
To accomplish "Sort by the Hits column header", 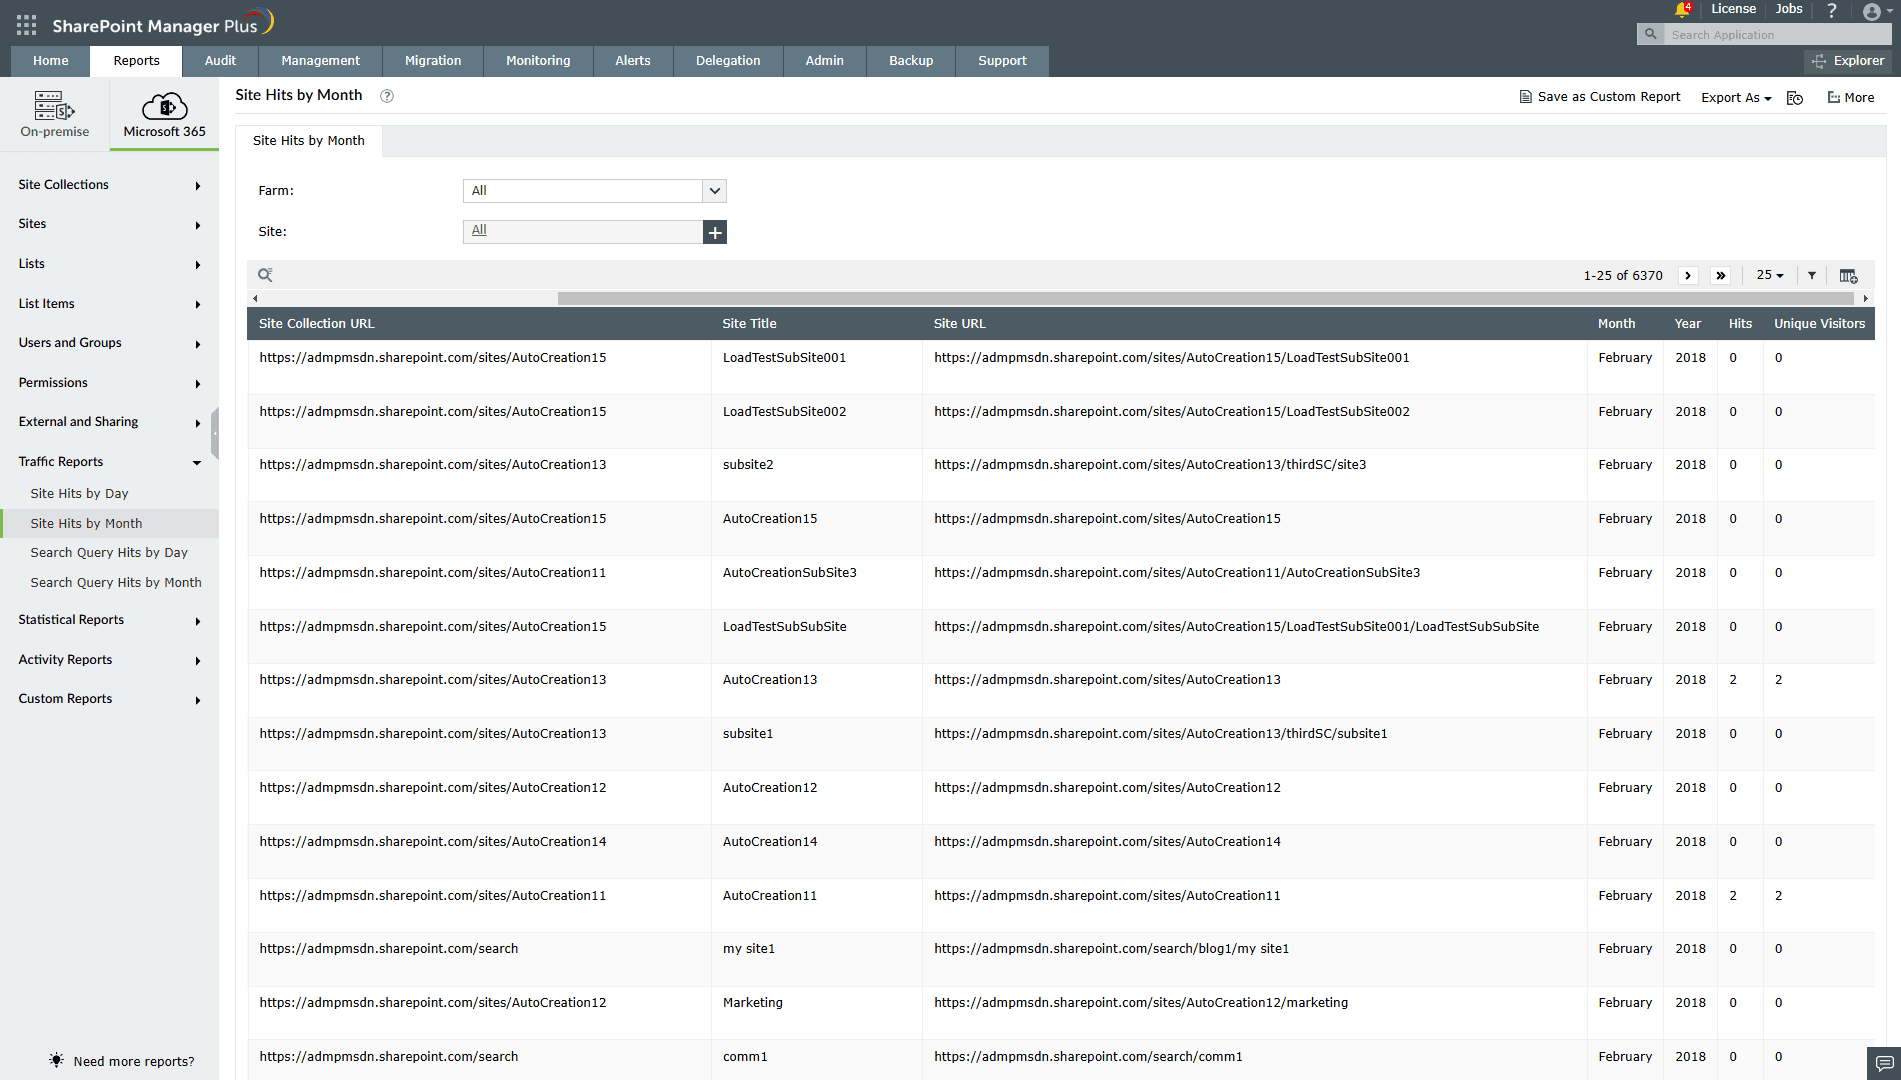I will tap(1740, 324).
